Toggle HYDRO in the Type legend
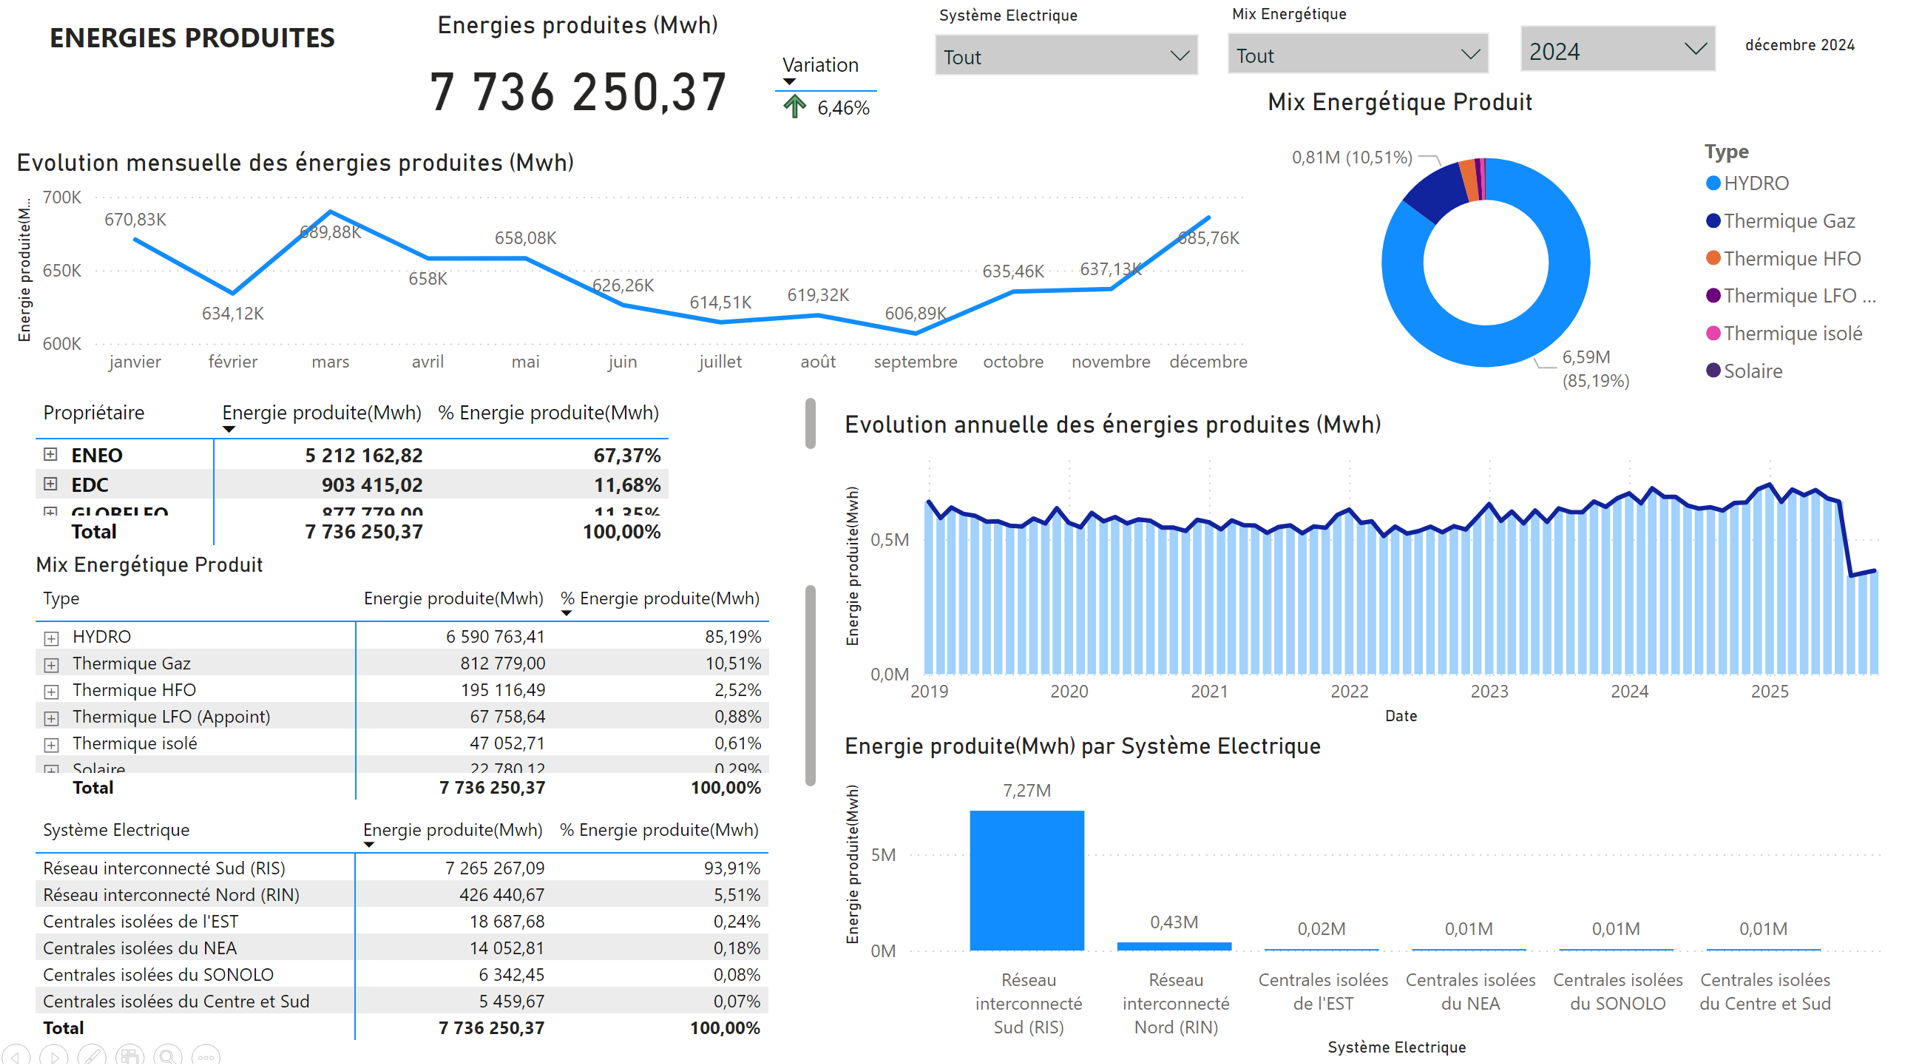 (1755, 183)
